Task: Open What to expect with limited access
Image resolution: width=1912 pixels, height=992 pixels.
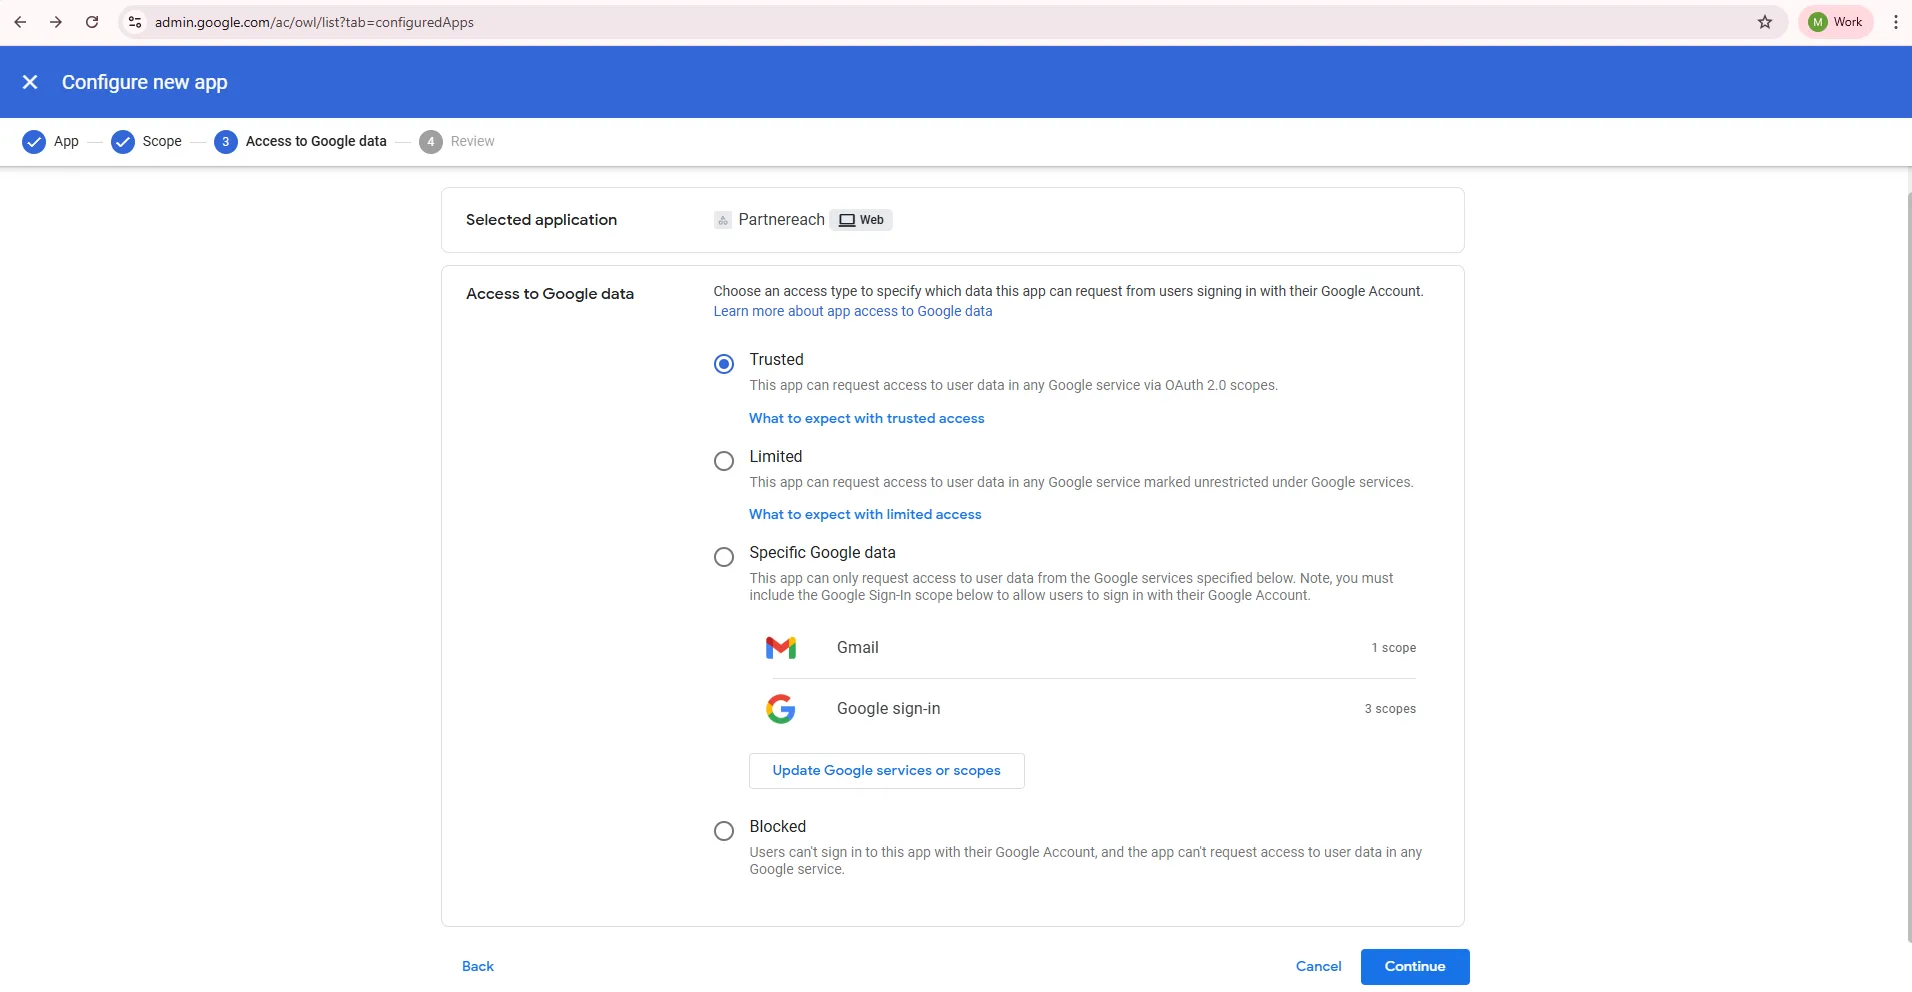Action: [x=865, y=514]
